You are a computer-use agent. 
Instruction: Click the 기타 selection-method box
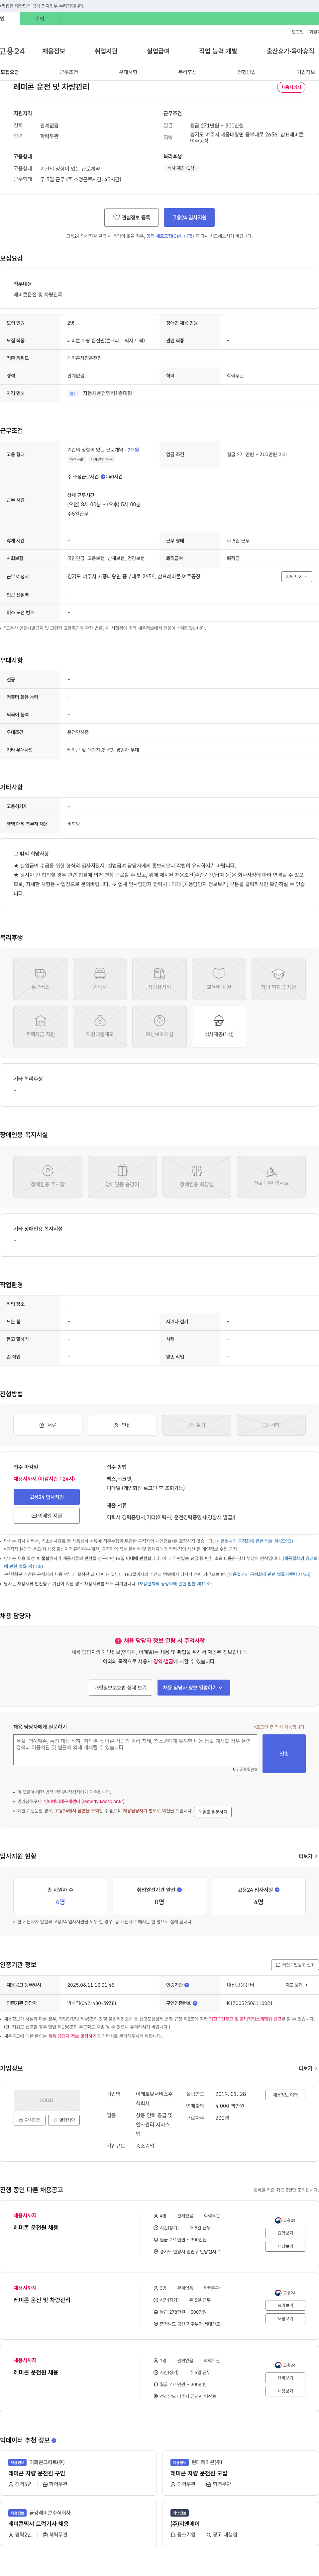[271, 1425]
